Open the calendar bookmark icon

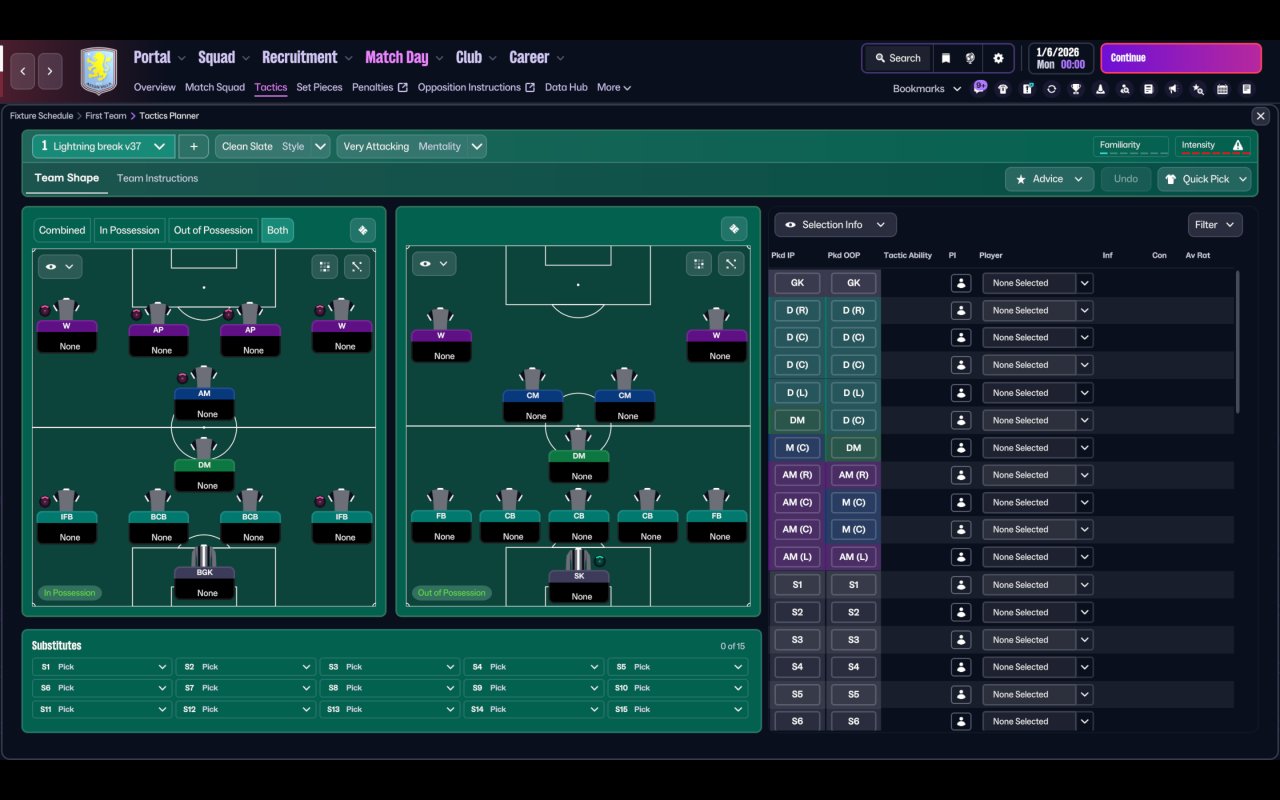1222,89
